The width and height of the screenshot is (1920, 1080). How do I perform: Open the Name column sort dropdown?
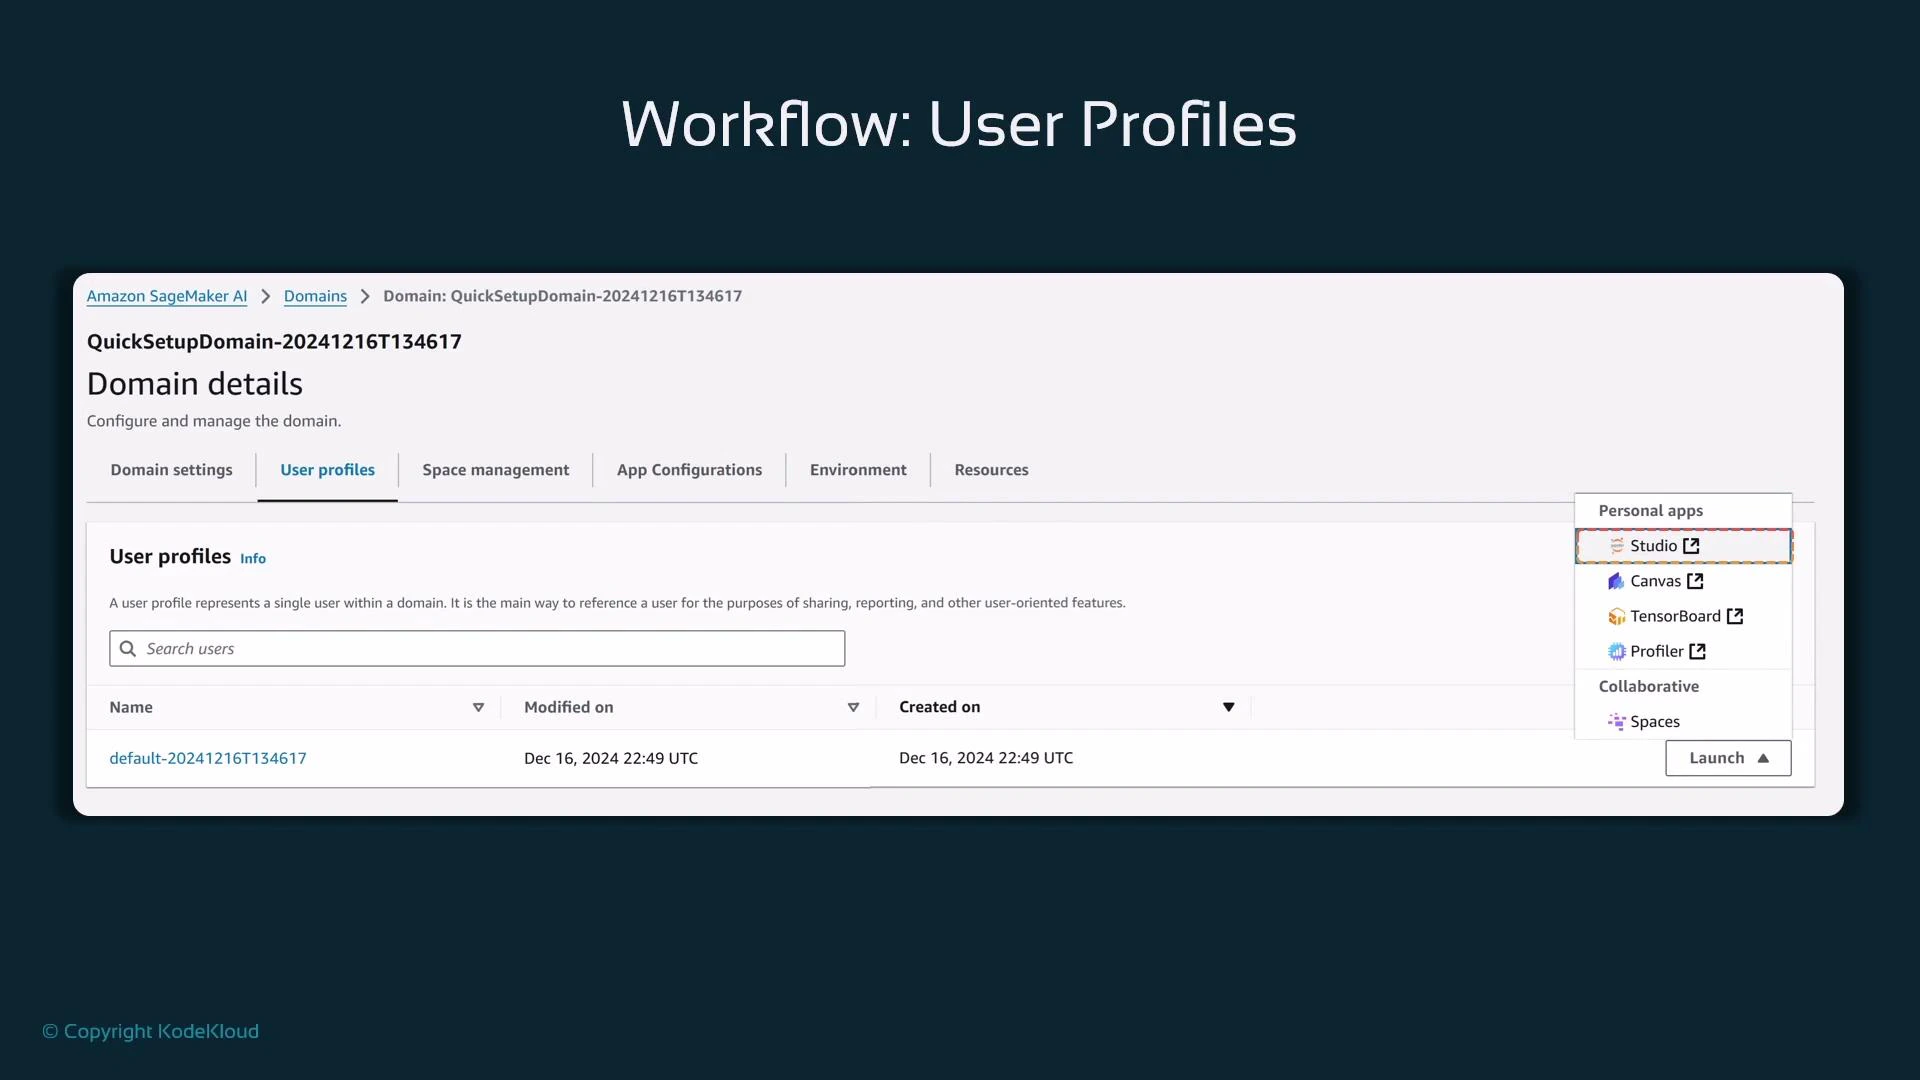(x=479, y=707)
